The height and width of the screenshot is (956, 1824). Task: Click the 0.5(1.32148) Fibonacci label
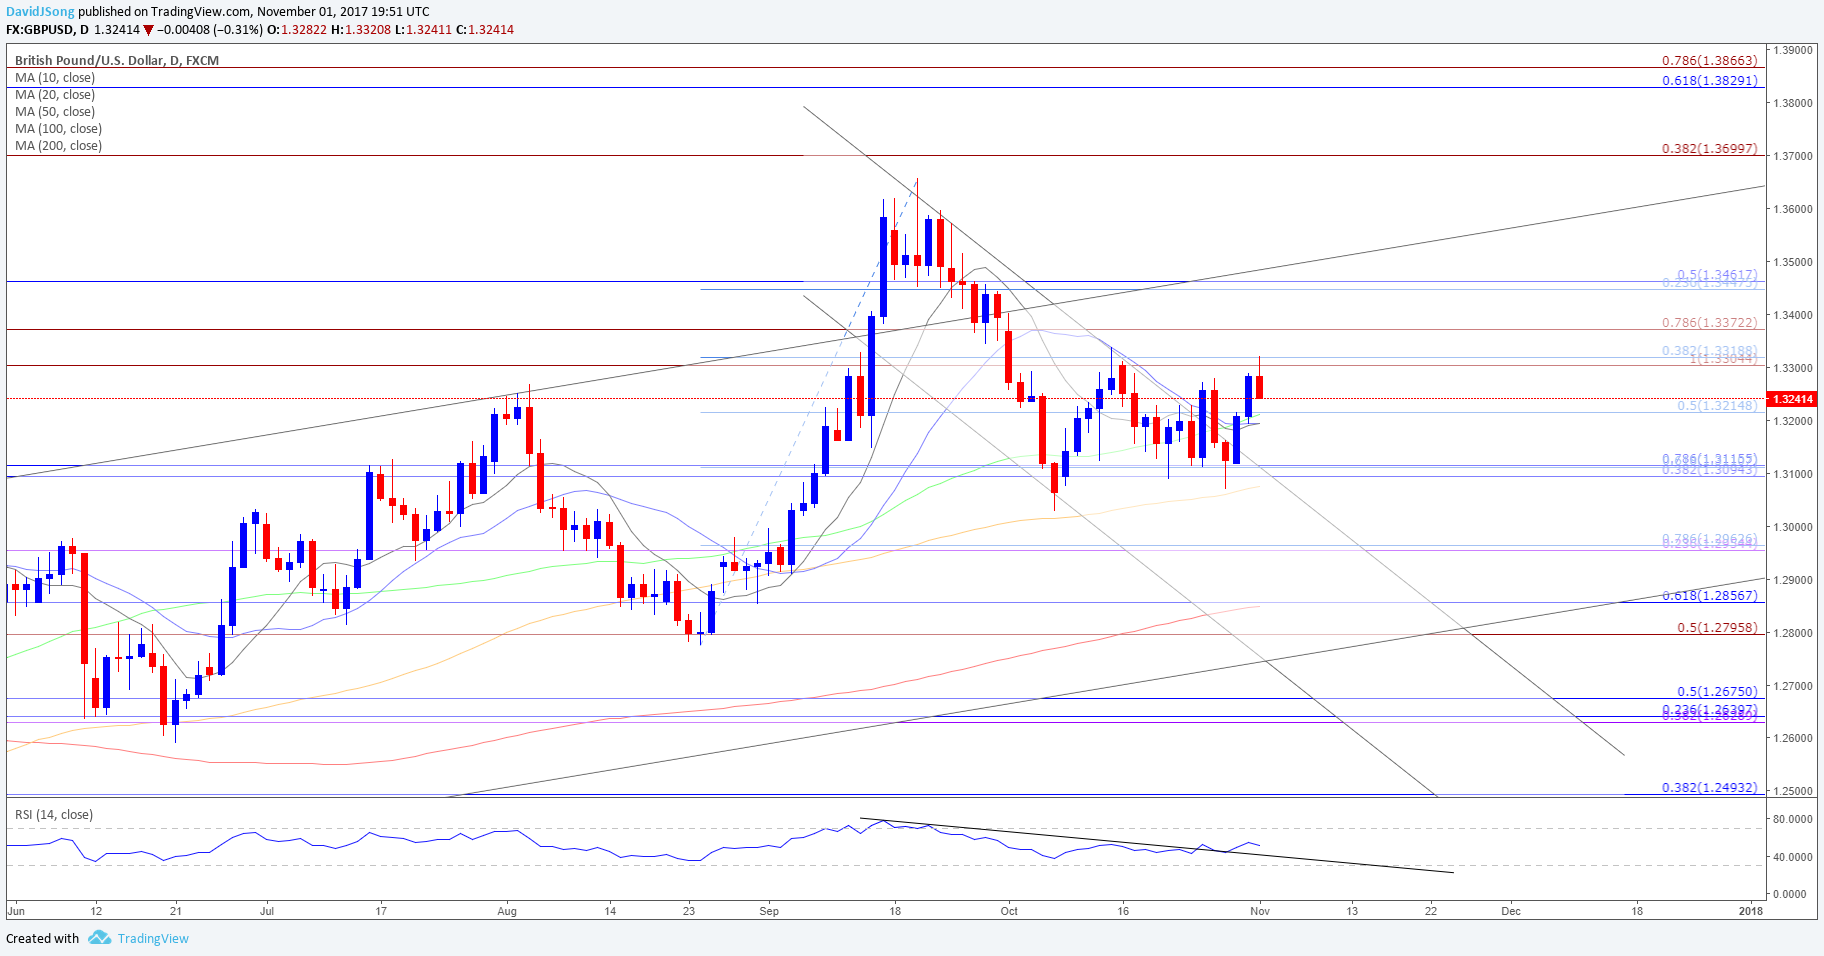1717,406
